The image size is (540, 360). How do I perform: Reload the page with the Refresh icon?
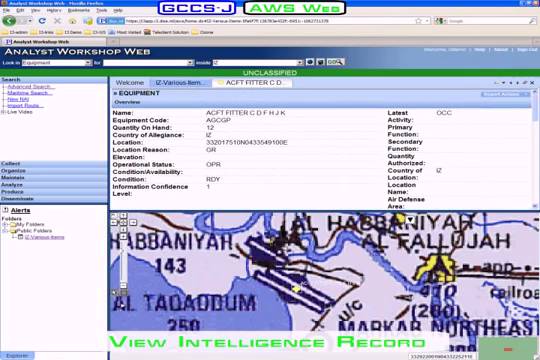[42, 21]
